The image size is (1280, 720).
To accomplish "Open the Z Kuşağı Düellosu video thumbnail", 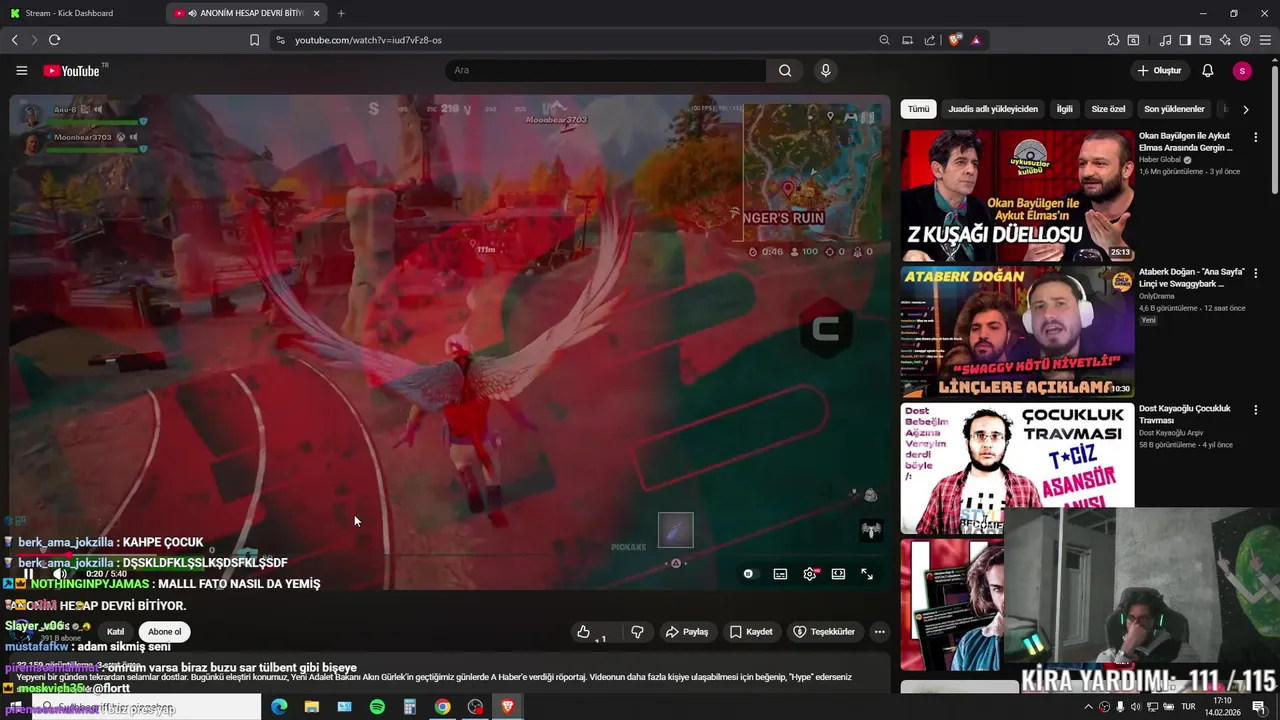I will click(x=1017, y=195).
